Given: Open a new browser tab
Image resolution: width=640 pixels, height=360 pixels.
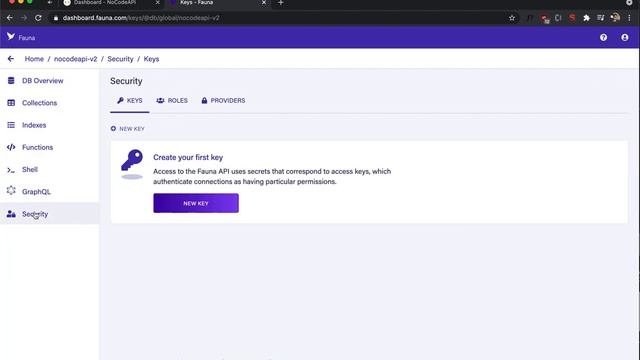Looking at the screenshot, I should (x=280, y=3).
